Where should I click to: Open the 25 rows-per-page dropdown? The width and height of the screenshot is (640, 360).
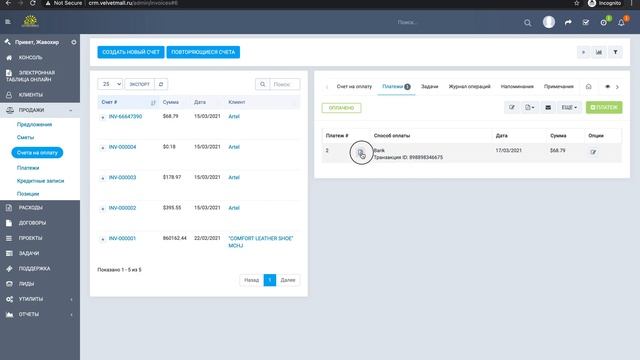pyautogui.click(x=110, y=84)
